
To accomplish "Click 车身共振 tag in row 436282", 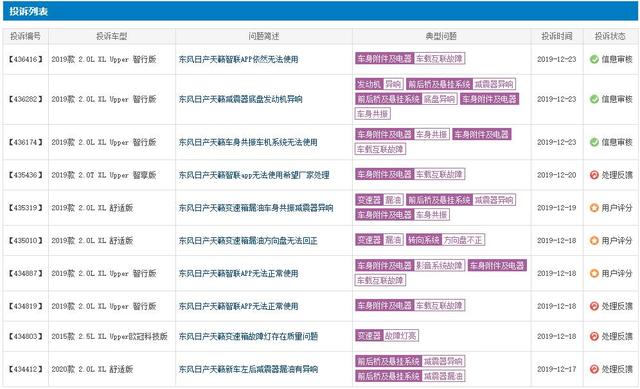I will tap(373, 113).
